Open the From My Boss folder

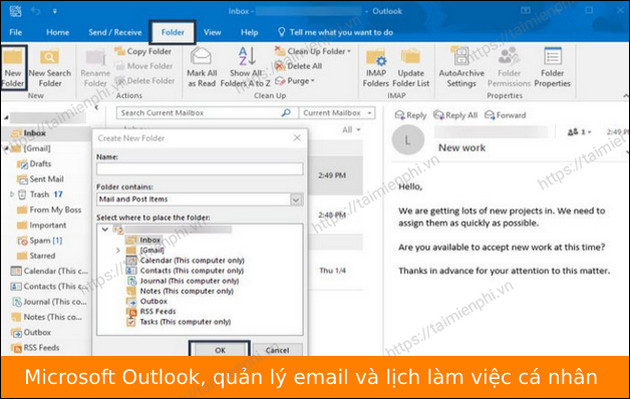pyautogui.click(x=49, y=210)
